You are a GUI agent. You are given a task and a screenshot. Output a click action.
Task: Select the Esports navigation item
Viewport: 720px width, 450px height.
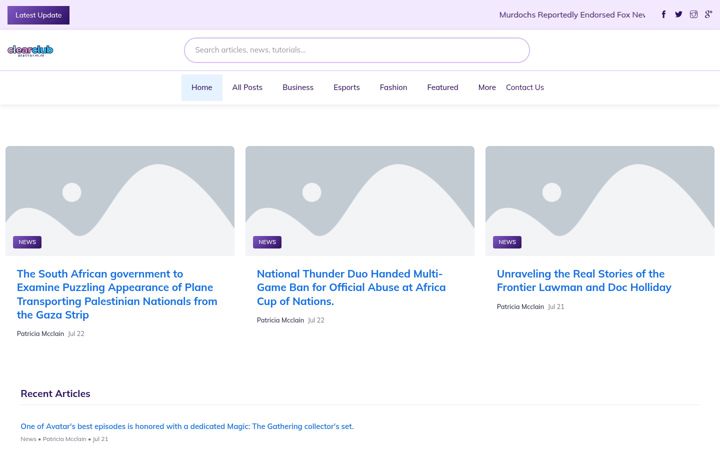pyautogui.click(x=346, y=87)
